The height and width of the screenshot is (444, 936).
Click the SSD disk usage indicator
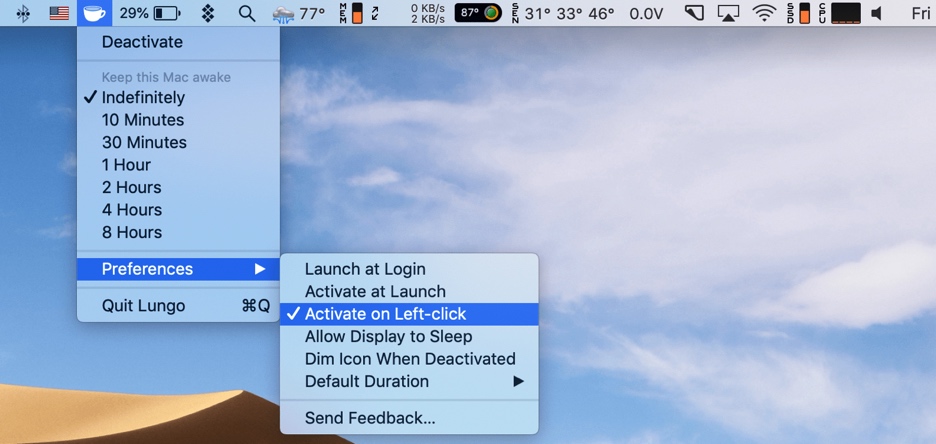point(798,13)
